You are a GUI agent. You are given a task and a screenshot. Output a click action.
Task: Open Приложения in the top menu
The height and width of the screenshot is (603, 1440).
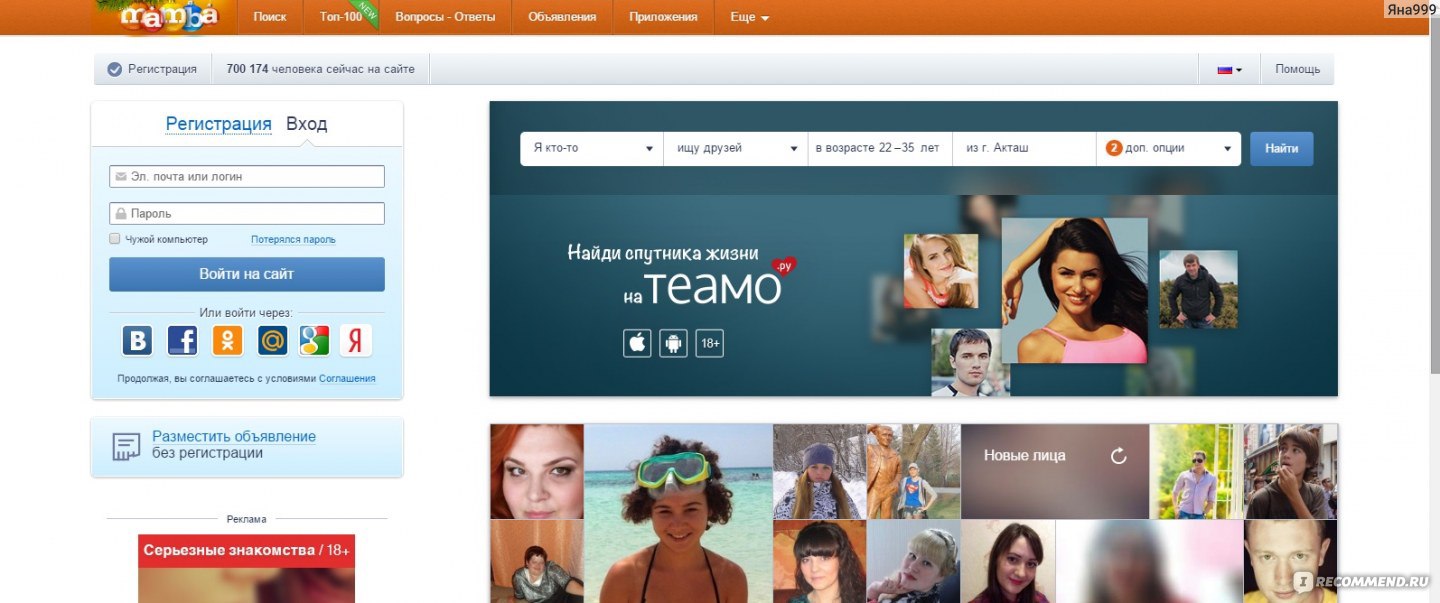[663, 17]
